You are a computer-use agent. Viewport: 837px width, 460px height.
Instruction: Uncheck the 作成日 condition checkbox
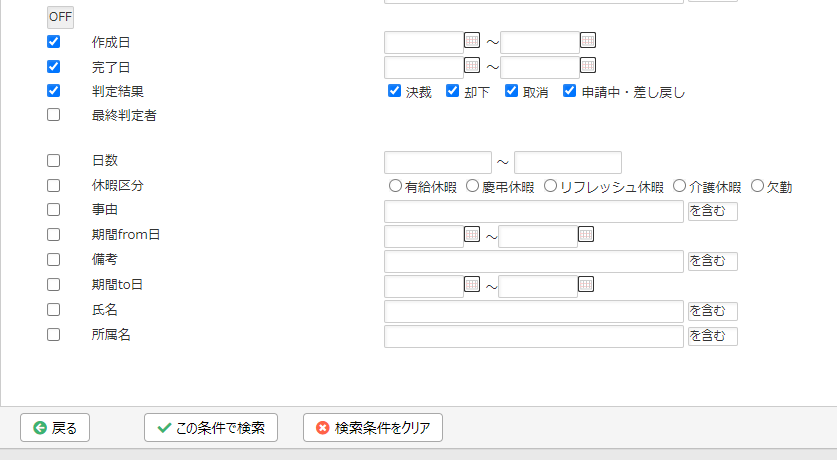(x=53, y=42)
